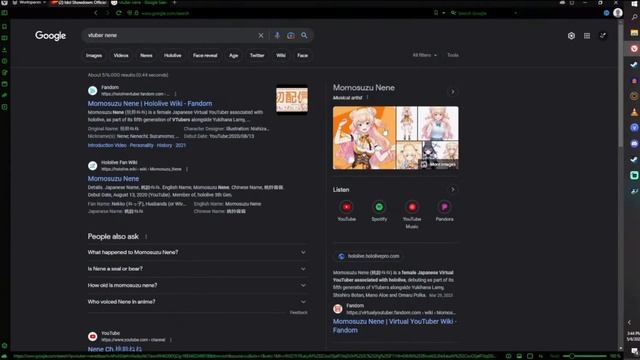Show hidden tray icons chevron

tap(629, 322)
